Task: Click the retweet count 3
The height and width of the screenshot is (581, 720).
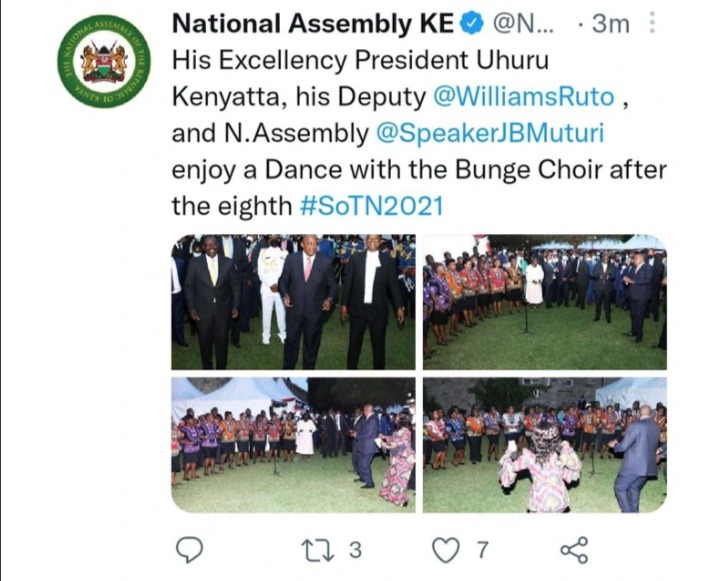Action: point(355,550)
